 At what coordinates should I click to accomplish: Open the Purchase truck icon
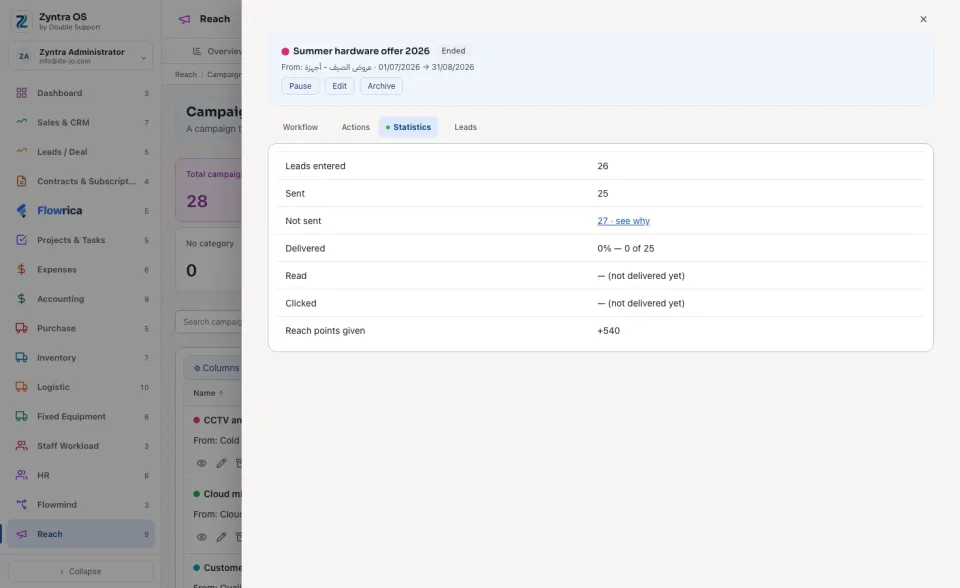click(x=21, y=328)
